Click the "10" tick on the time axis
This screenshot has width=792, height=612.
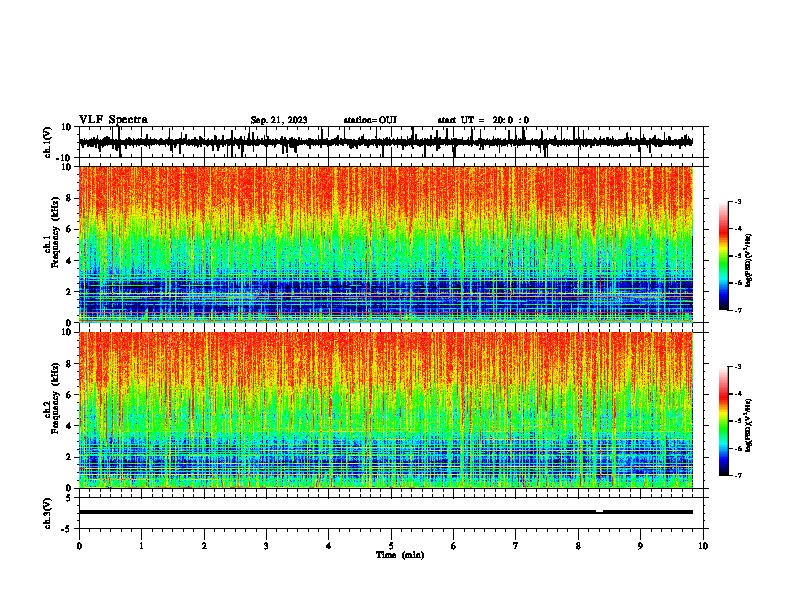click(703, 546)
